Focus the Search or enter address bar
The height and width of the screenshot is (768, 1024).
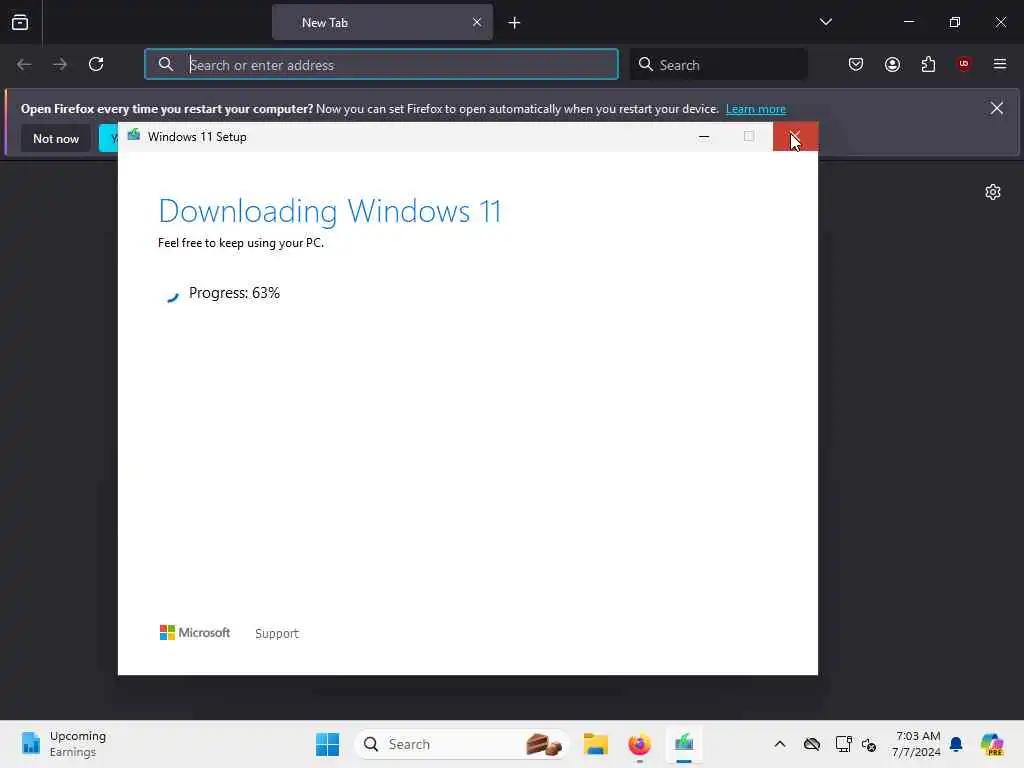[381, 64]
